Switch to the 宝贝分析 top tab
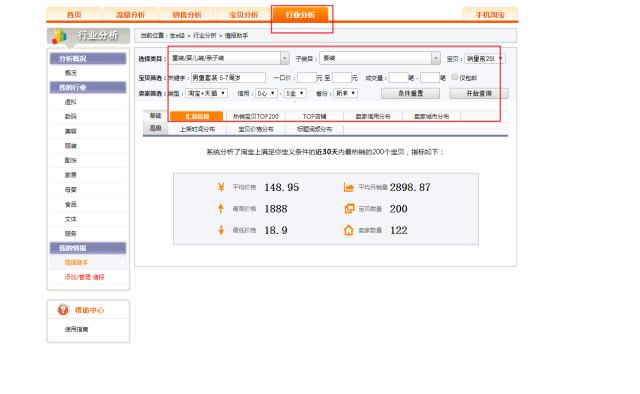The image size is (640, 394). 243,15
